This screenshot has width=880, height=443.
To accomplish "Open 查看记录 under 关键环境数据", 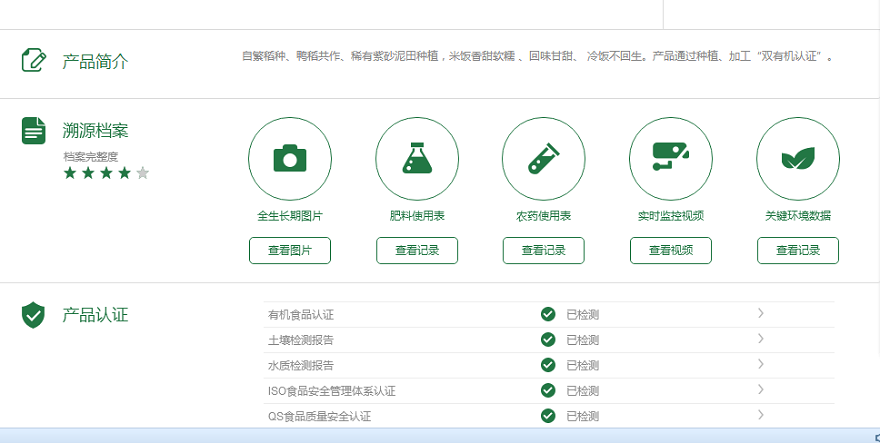I will [x=798, y=250].
